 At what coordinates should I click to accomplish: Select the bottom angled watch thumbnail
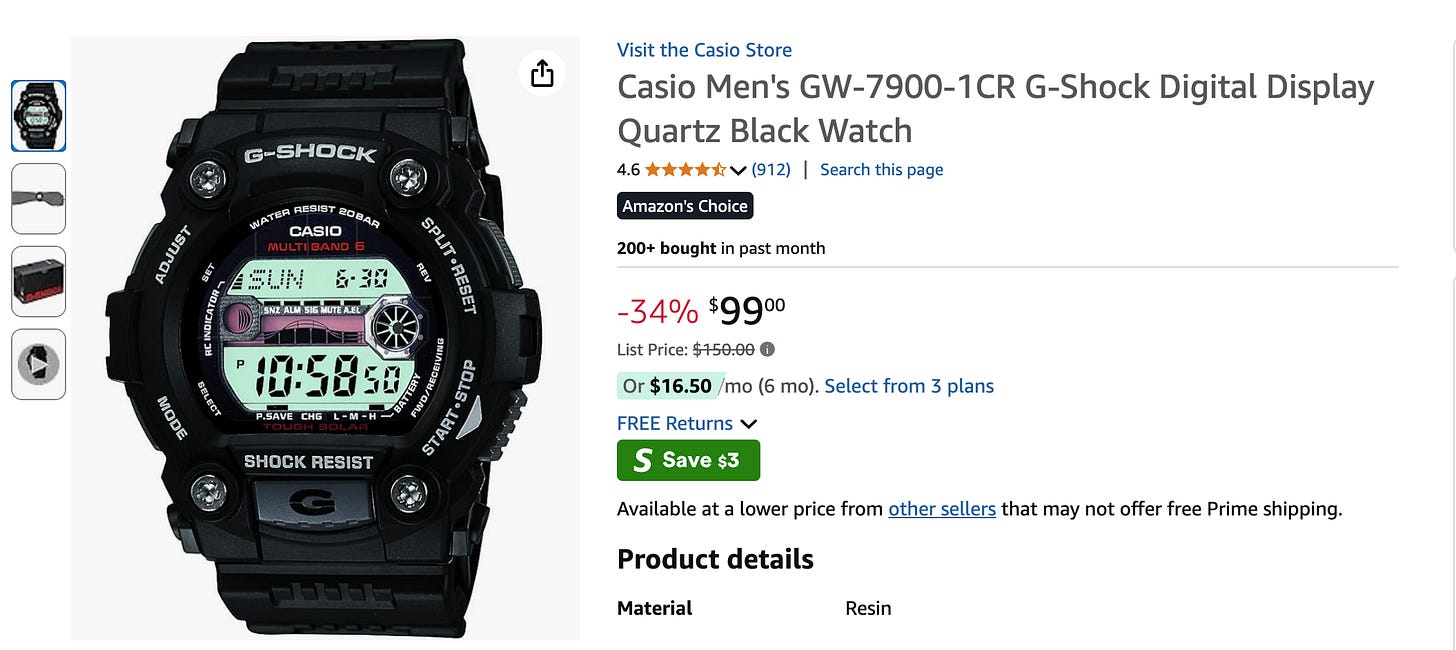38,364
